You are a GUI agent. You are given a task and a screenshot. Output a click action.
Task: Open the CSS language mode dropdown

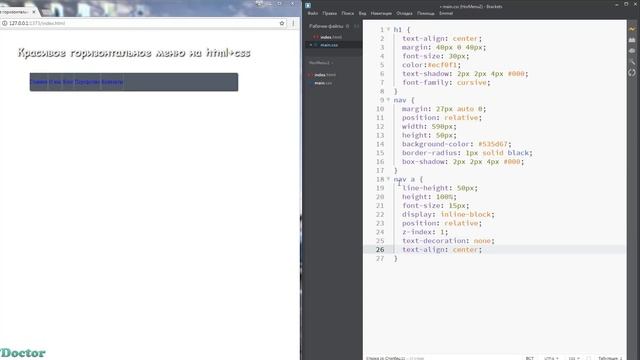point(574,358)
